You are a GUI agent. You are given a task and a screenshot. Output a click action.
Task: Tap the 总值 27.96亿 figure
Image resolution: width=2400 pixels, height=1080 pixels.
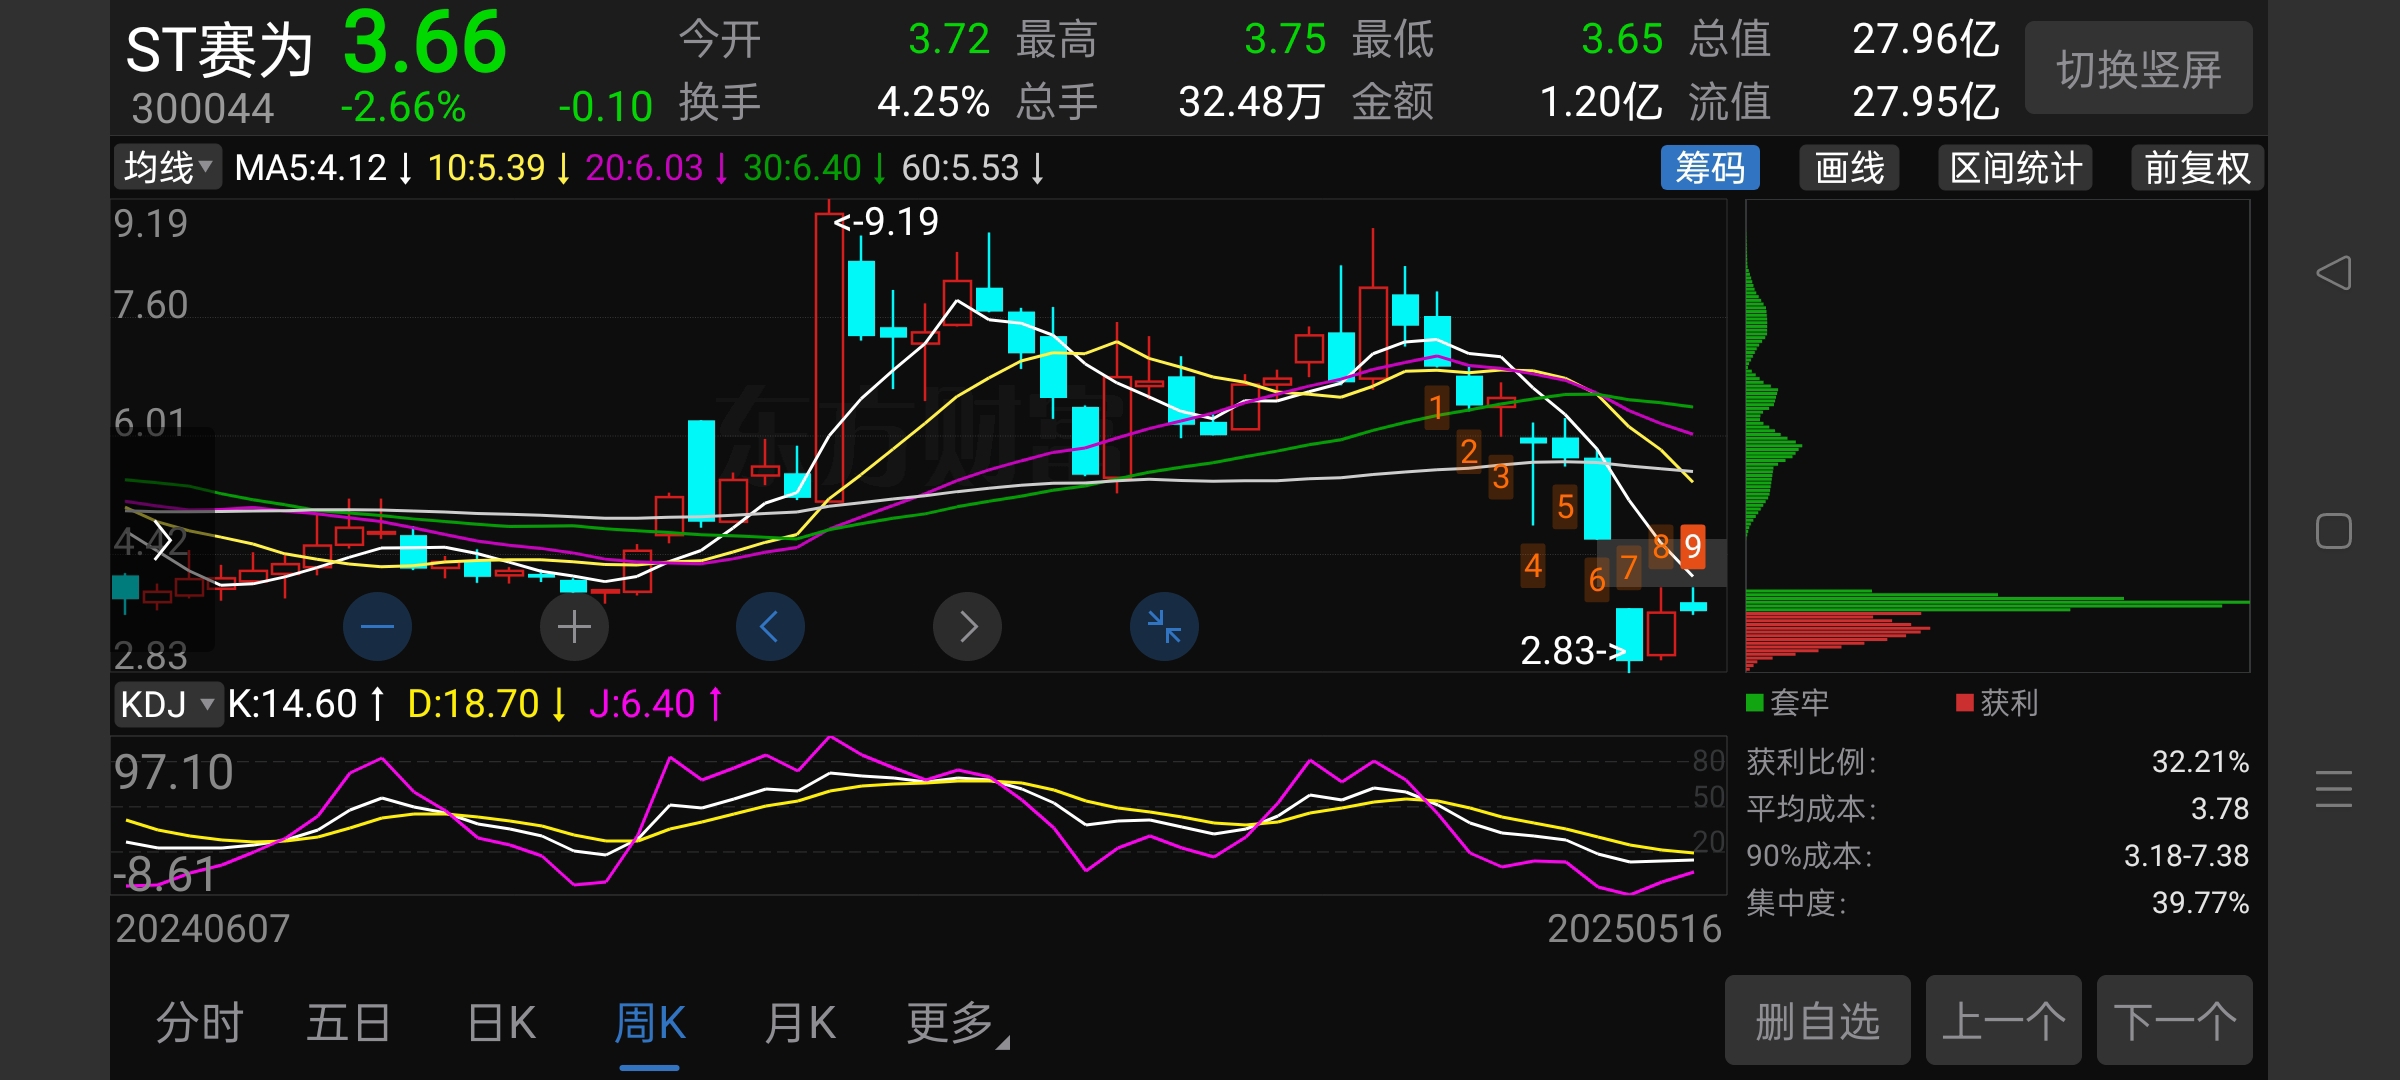(1925, 40)
